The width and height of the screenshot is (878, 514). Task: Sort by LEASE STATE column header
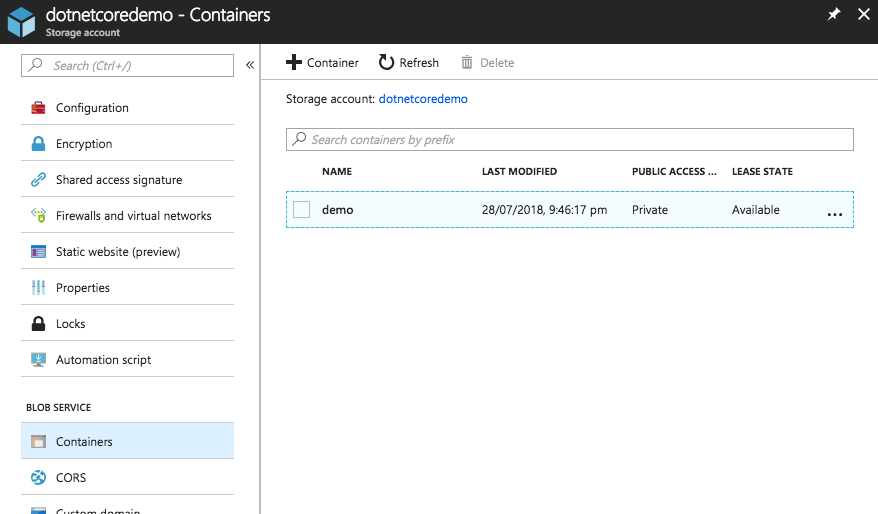762,171
